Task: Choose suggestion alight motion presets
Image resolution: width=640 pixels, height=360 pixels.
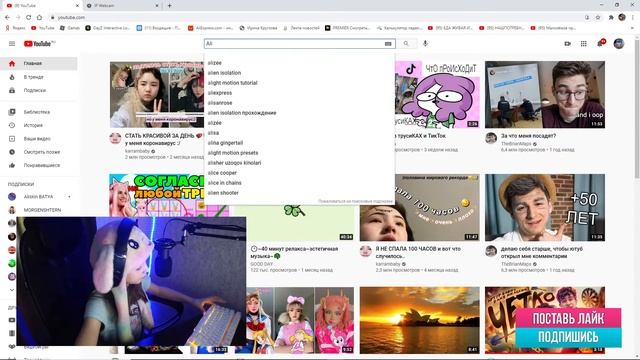Action: (x=300, y=153)
